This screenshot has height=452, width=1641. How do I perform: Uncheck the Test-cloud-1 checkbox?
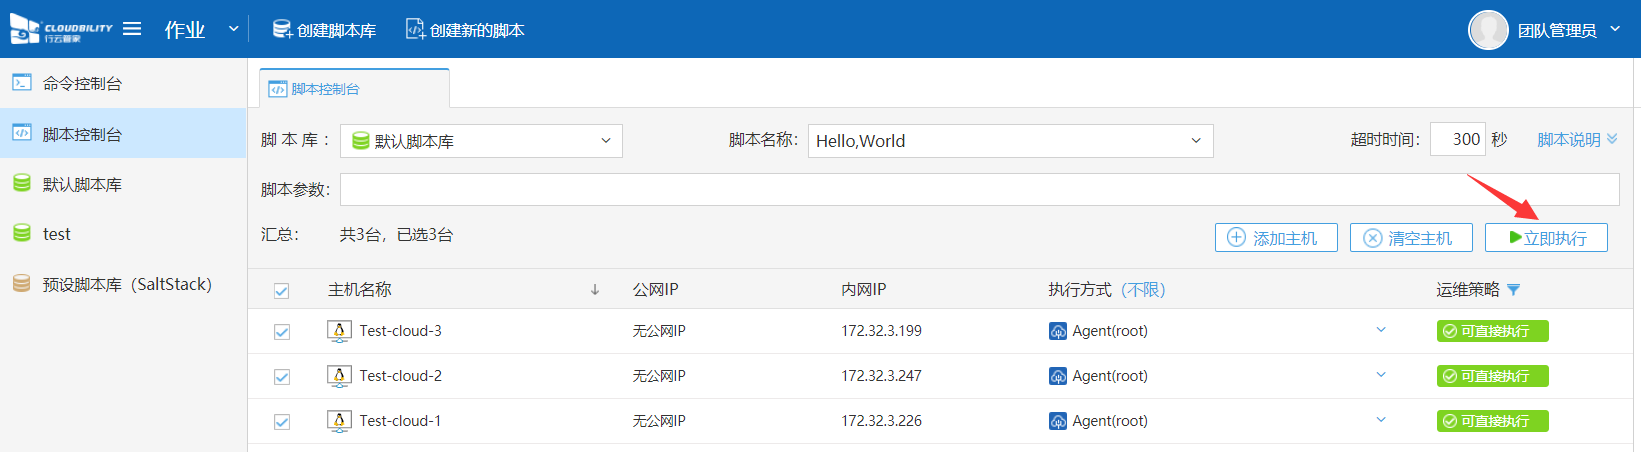[282, 422]
